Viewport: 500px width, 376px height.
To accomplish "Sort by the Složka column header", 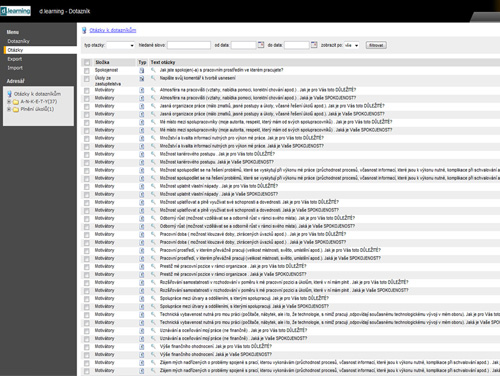I will pos(102,62).
